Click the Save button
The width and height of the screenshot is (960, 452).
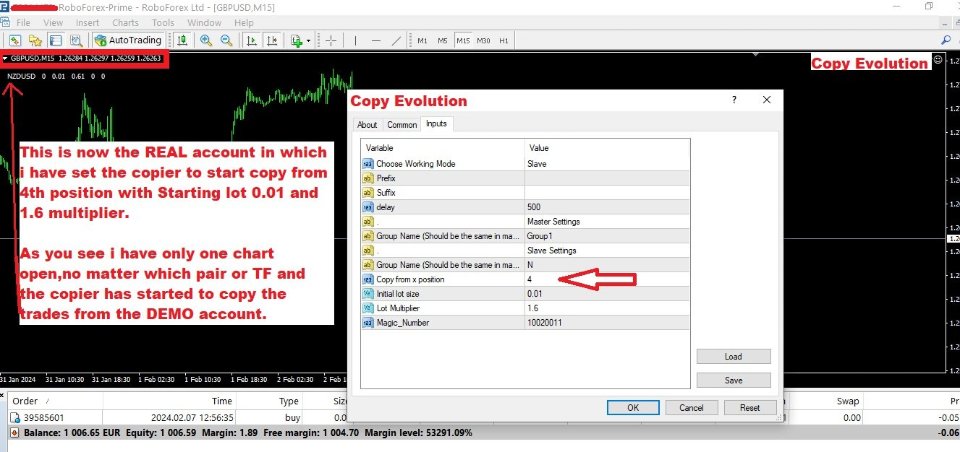pos(733,380)
